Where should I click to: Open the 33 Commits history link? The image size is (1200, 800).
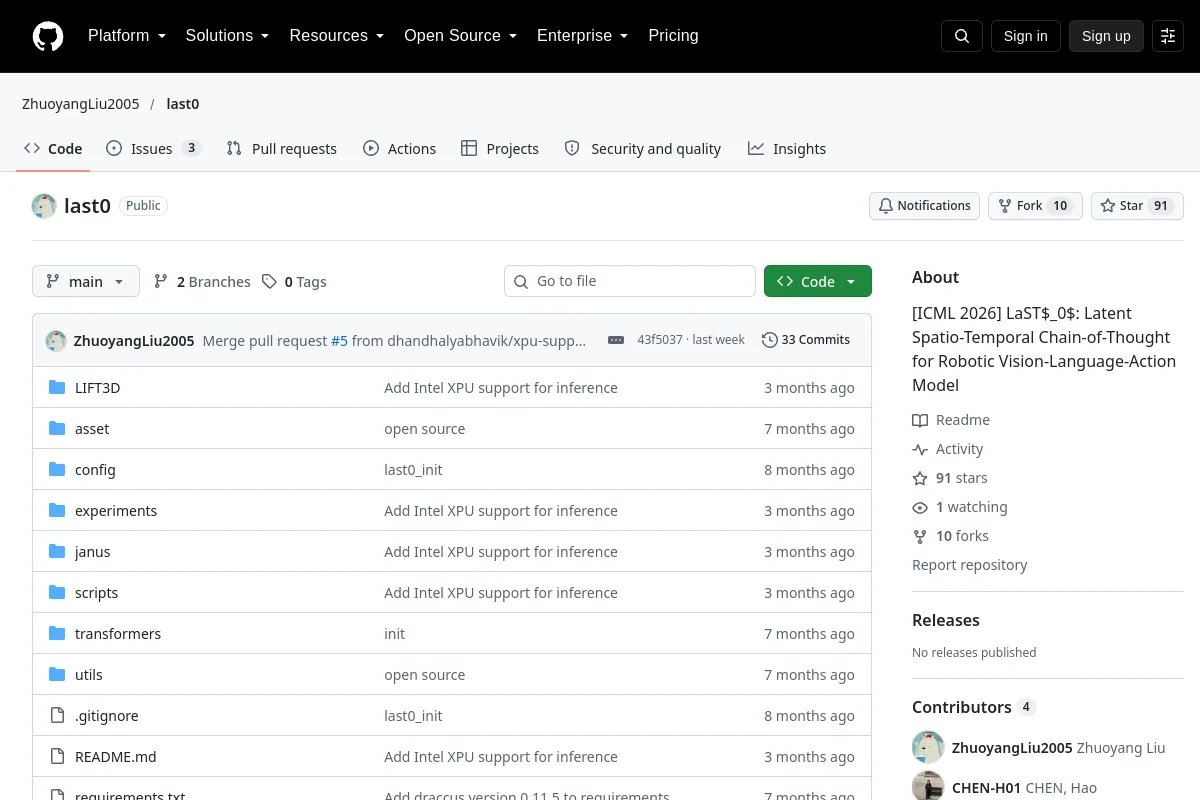coord(806,340)
